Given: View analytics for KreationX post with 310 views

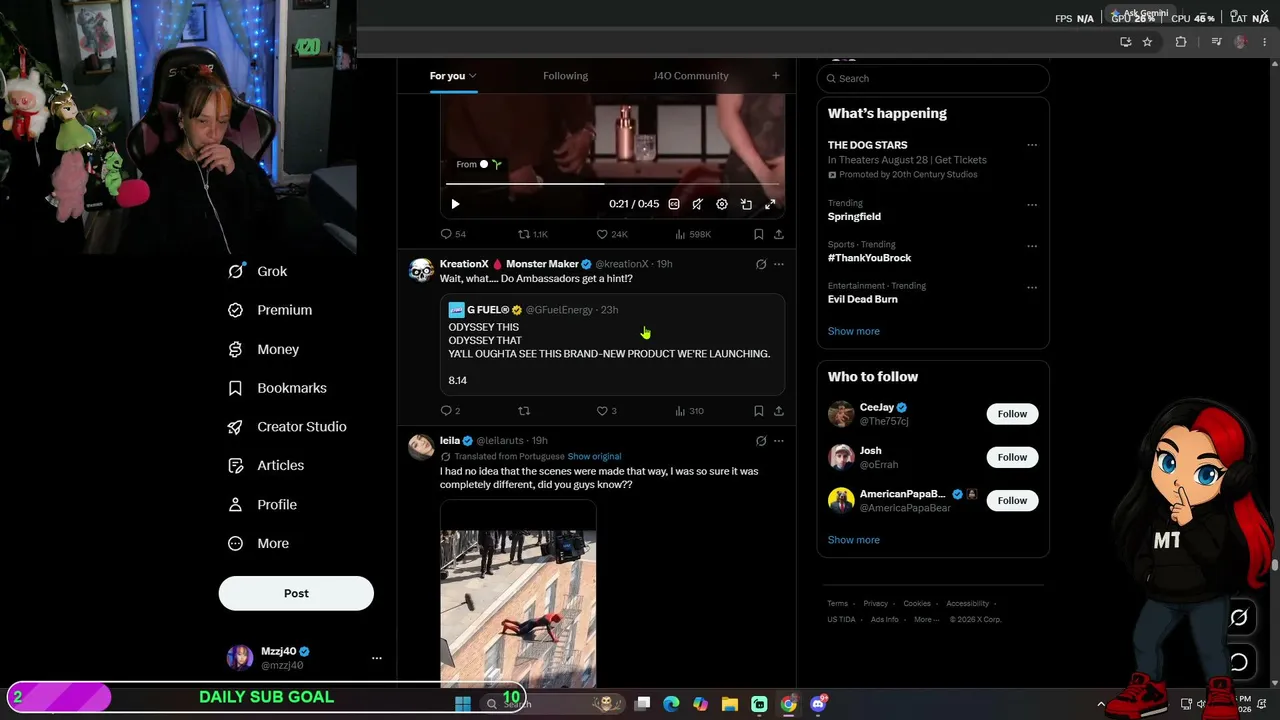Looking at the screenshot, I should [689, 411].
